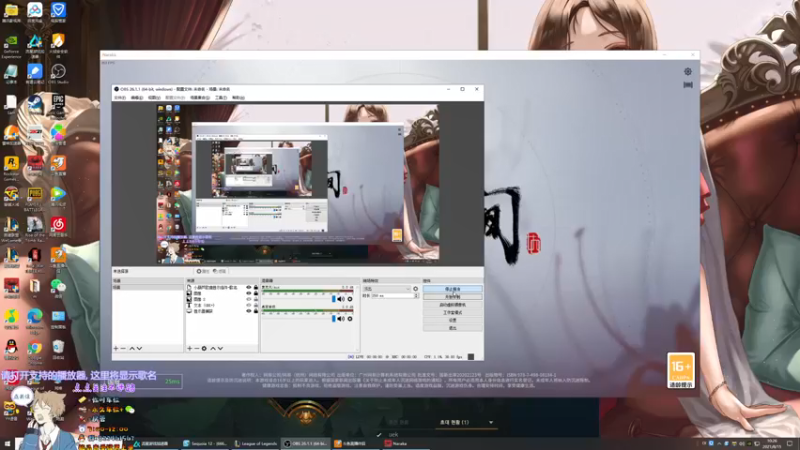The height and width of the screenshot is (450, 800).
Task: Toggle visibility of 图像 2 source
Action: pos(249,299)
